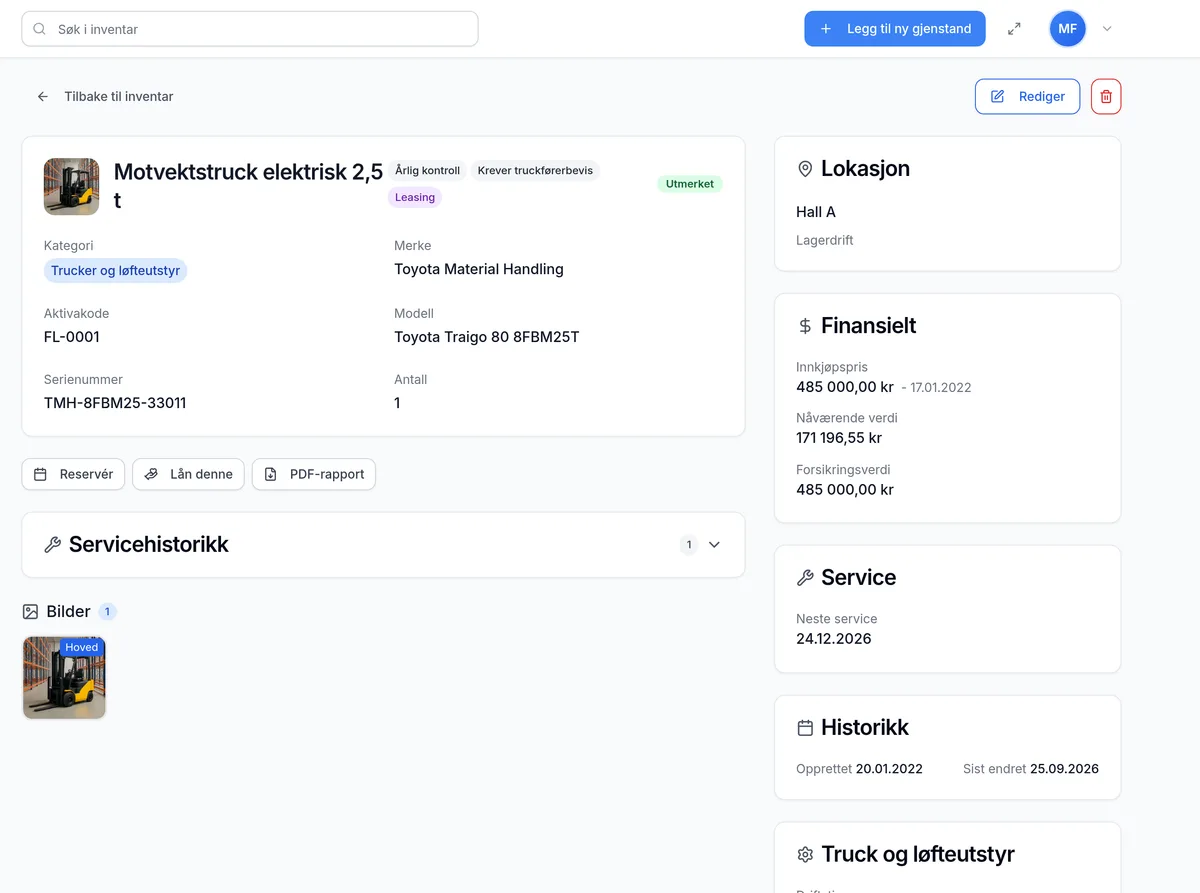This screenshot has width=1200, height=893.
Task: Click the 'Truck og løfteutstyr' gear icon
Action: coord(805,855)
